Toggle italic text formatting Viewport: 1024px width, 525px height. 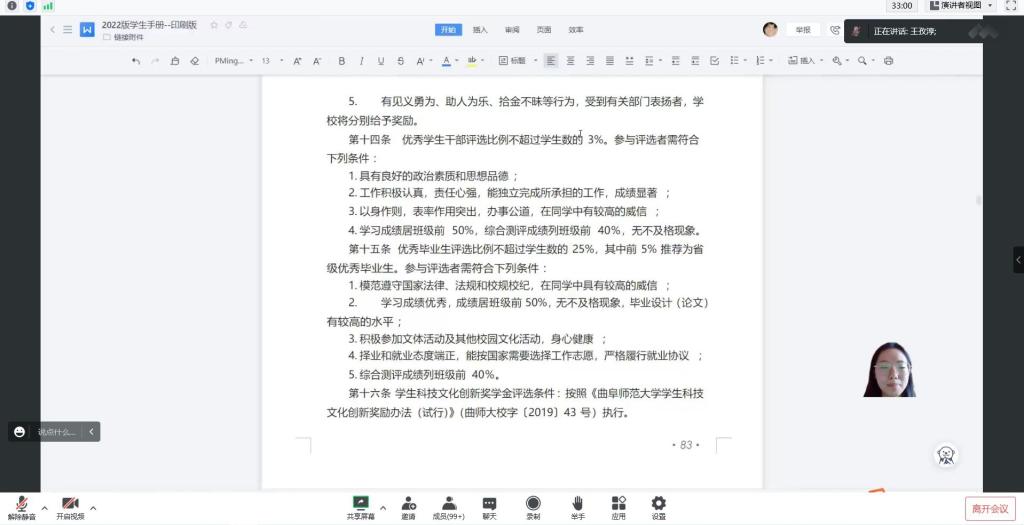pyautogui.click(x=361, y=61)
